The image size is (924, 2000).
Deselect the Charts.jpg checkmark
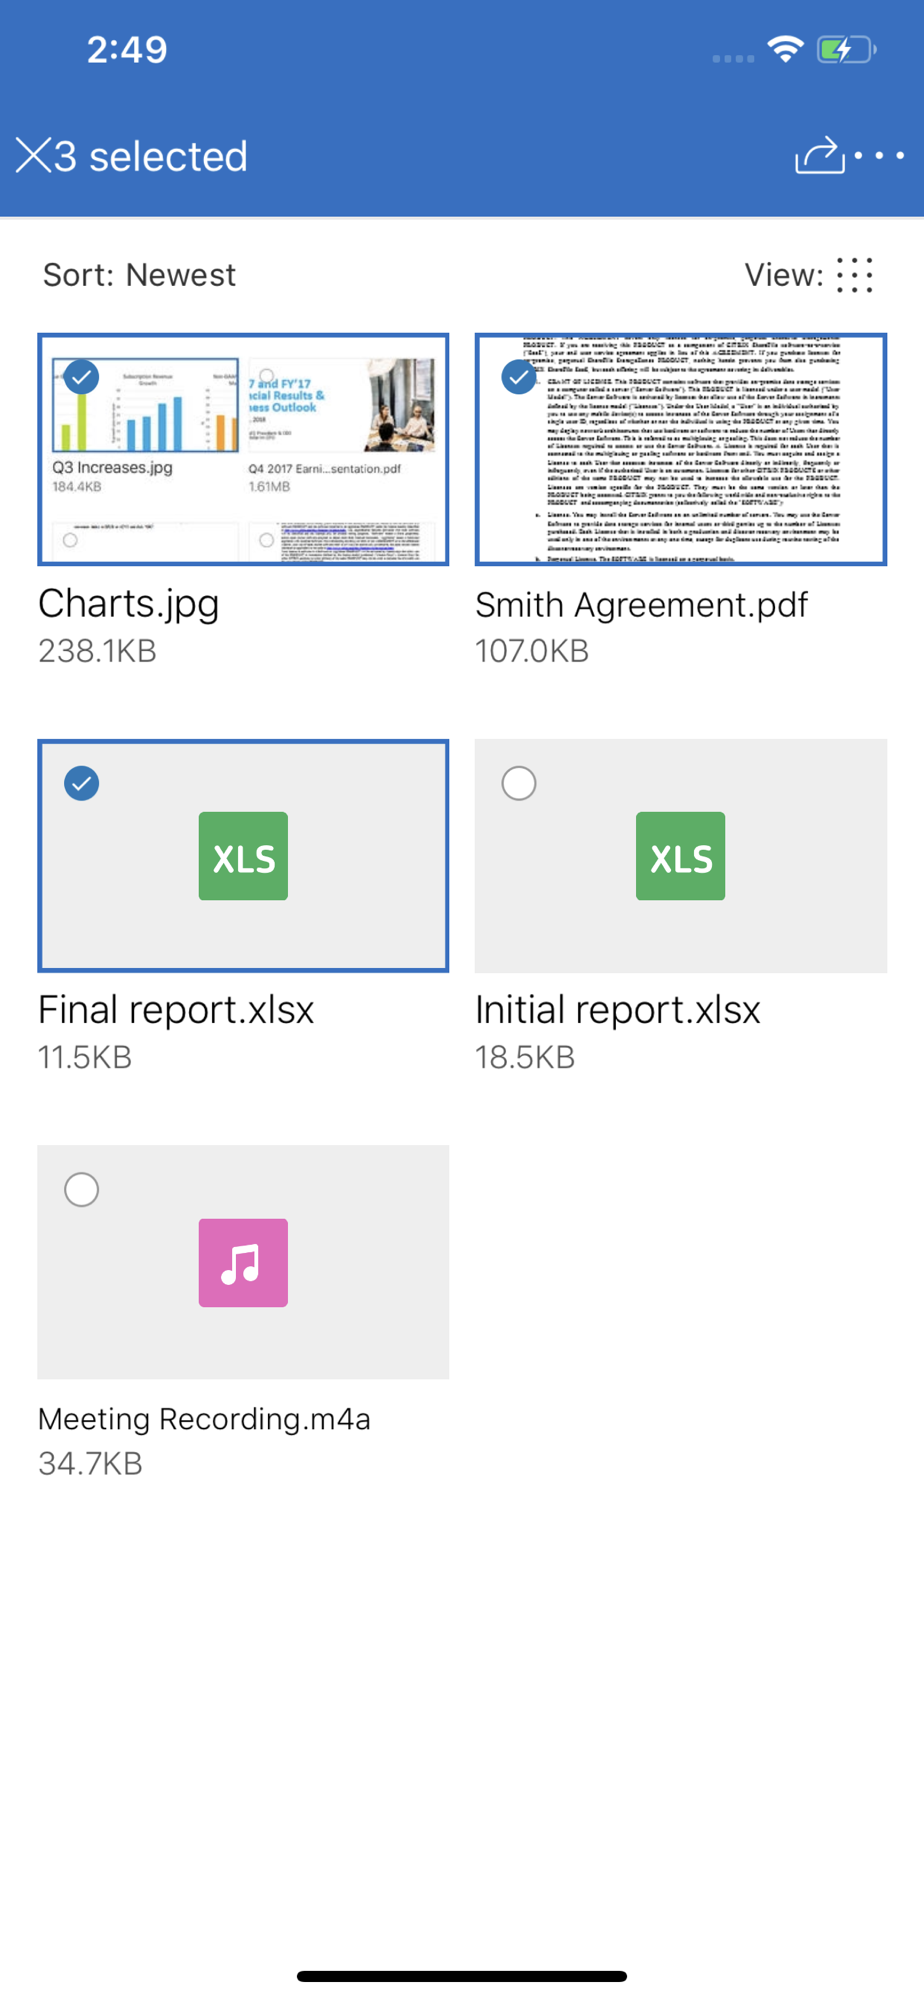tap(82, 377)
